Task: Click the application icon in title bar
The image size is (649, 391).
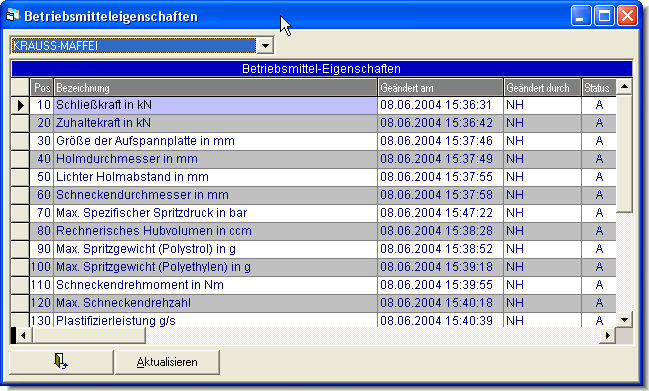Action: pos(12,16)
